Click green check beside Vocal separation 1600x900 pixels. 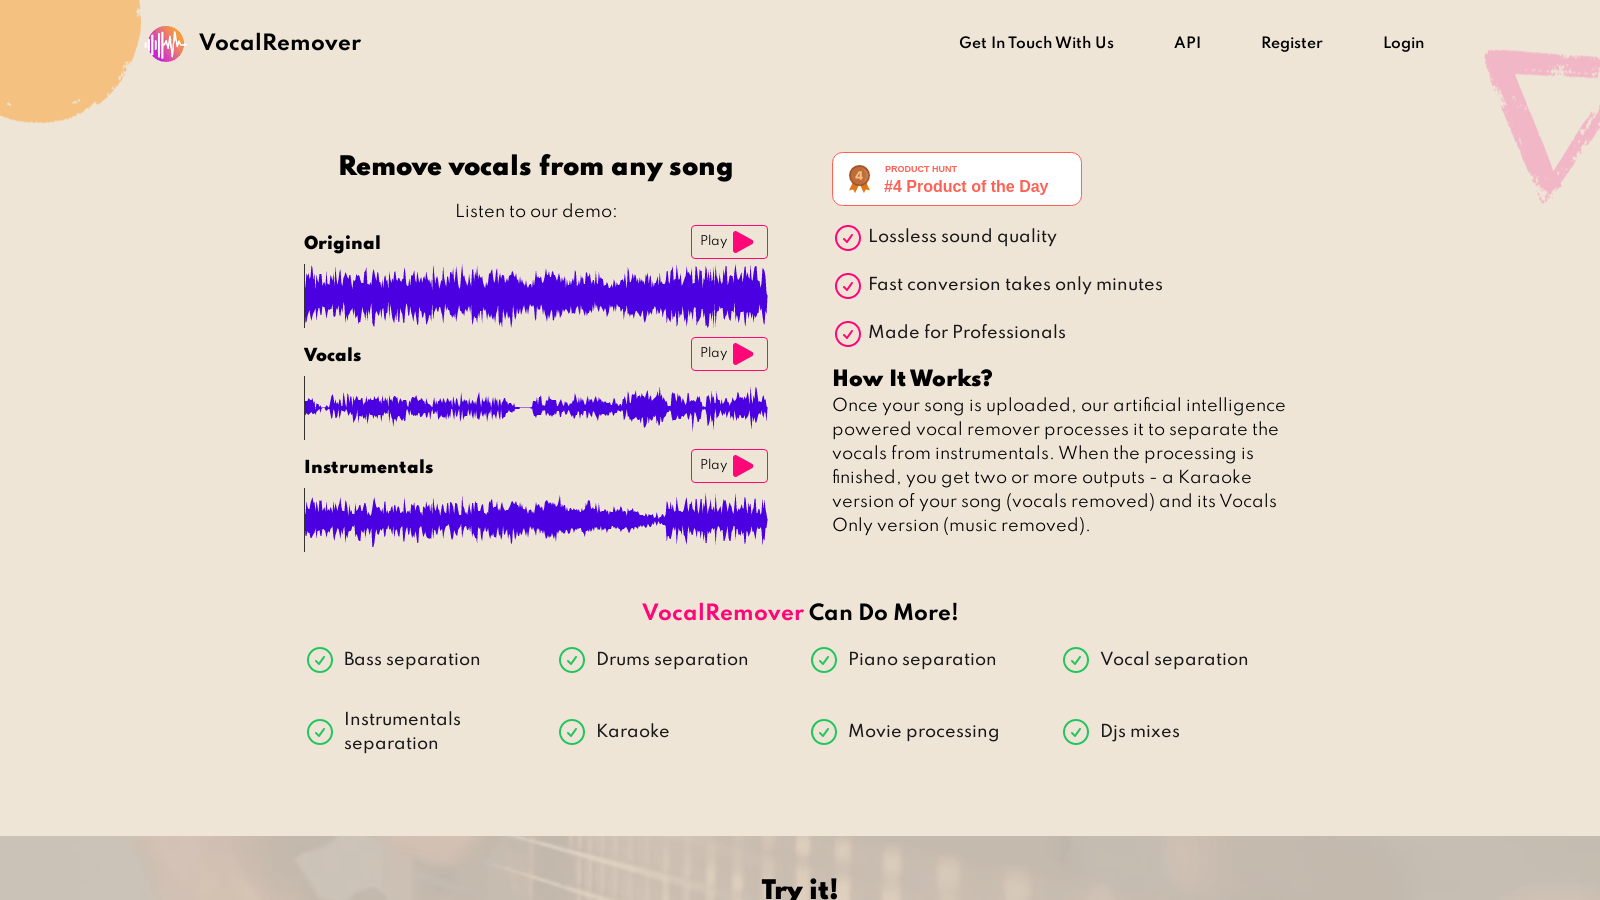point(1076,660)
